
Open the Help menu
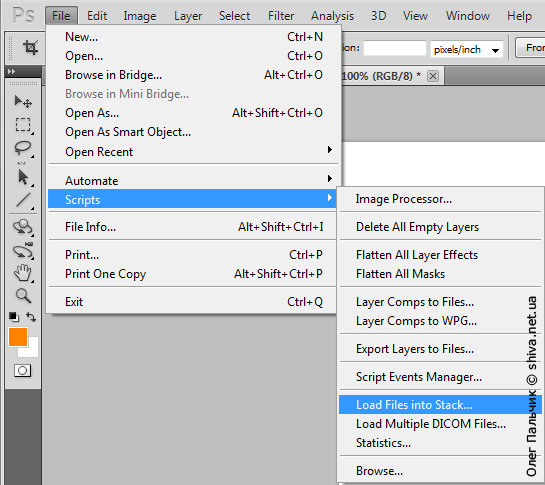519,16
